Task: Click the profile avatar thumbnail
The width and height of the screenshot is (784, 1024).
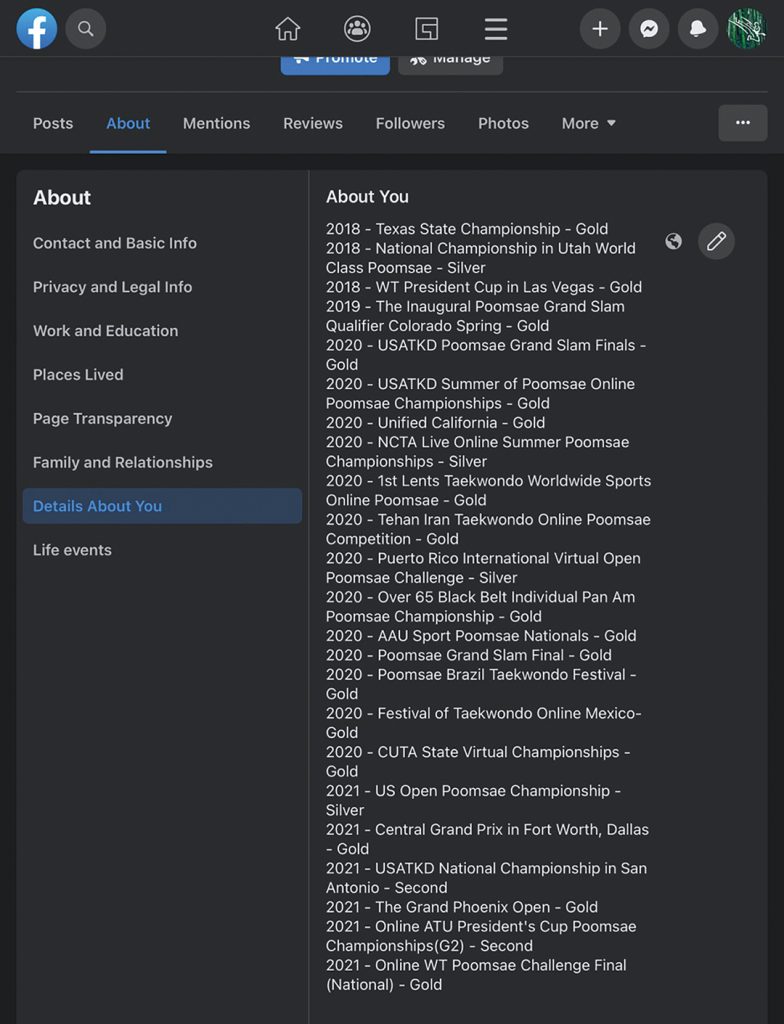Action: [747, 29]
